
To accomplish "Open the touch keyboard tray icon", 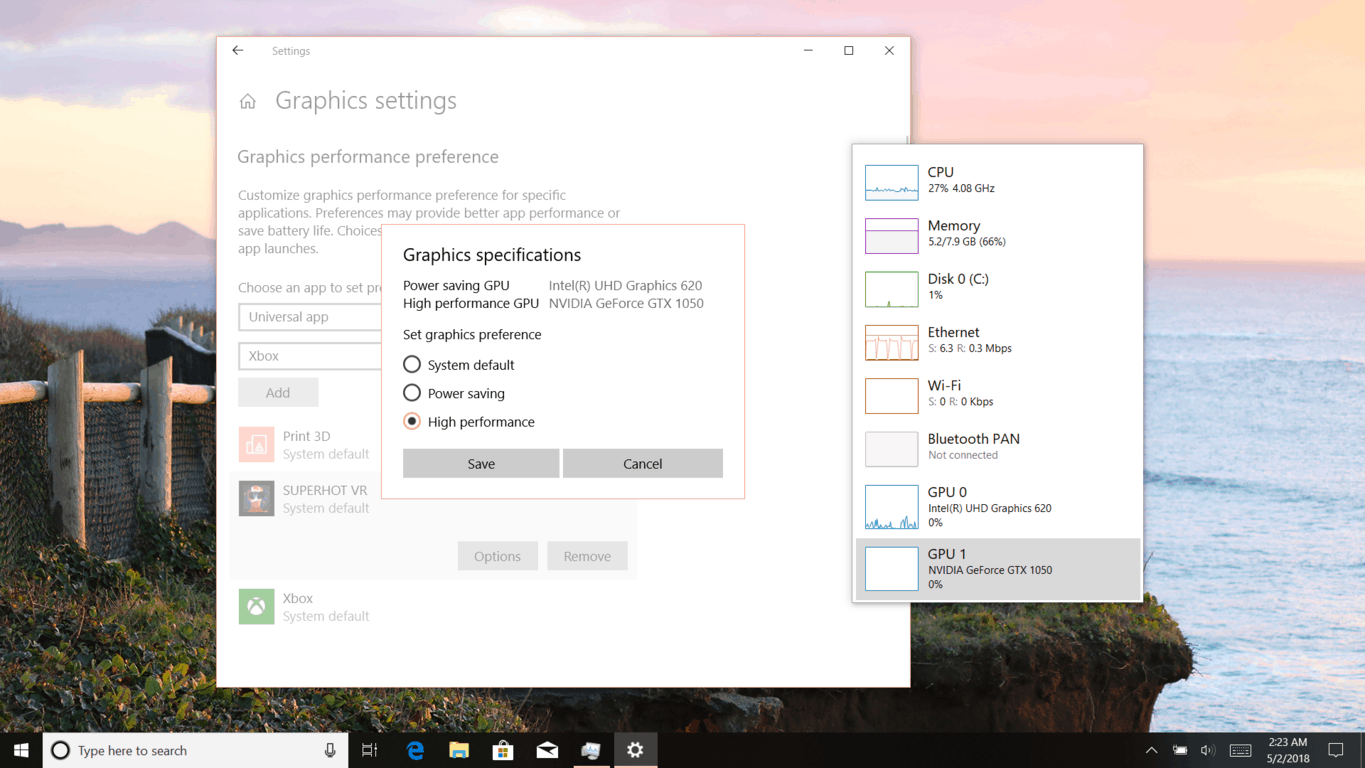I will pyautogui.click(x=1240, y=750).
